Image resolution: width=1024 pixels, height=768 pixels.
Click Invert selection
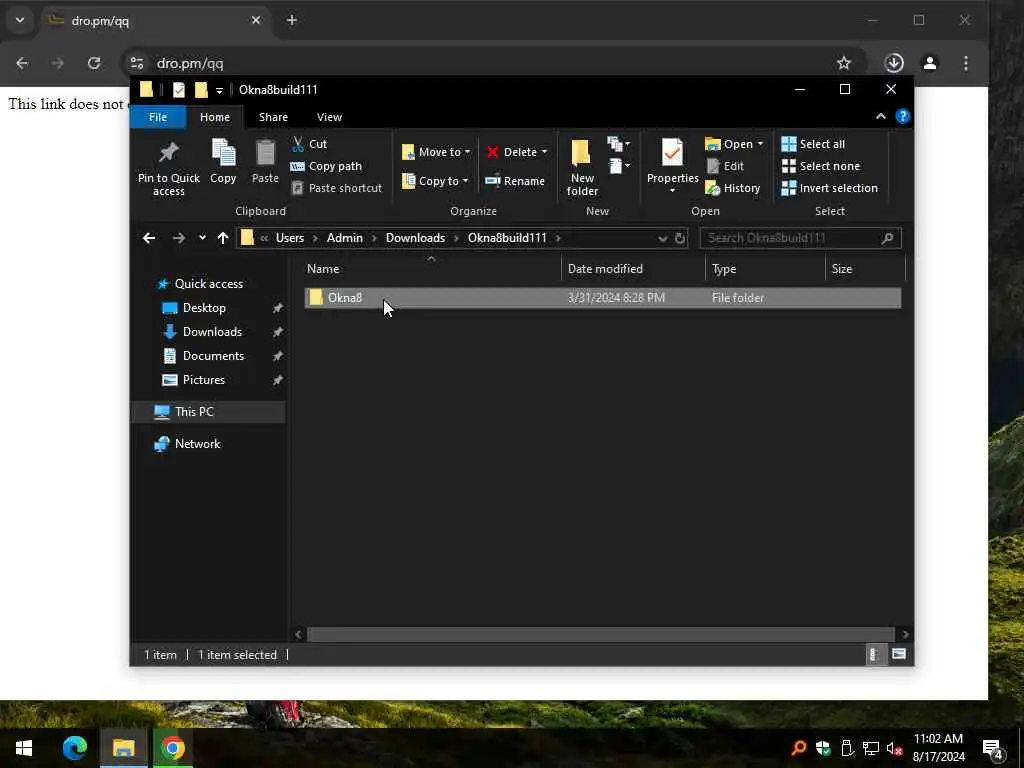(829, 188)
